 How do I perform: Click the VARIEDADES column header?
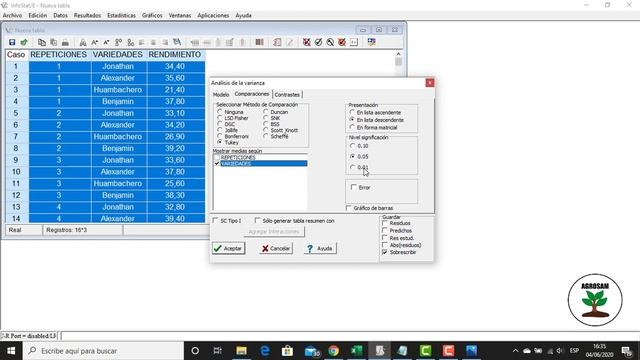pos(118,55)
